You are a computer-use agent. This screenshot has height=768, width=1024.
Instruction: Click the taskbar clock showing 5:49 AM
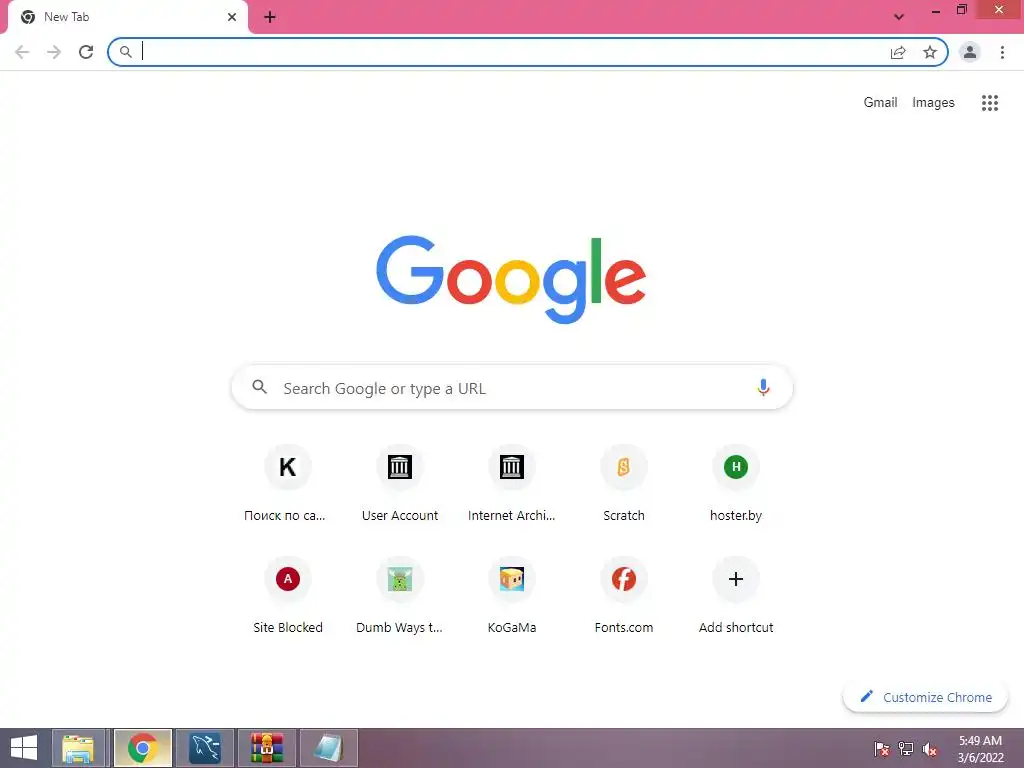coord(980,749)
